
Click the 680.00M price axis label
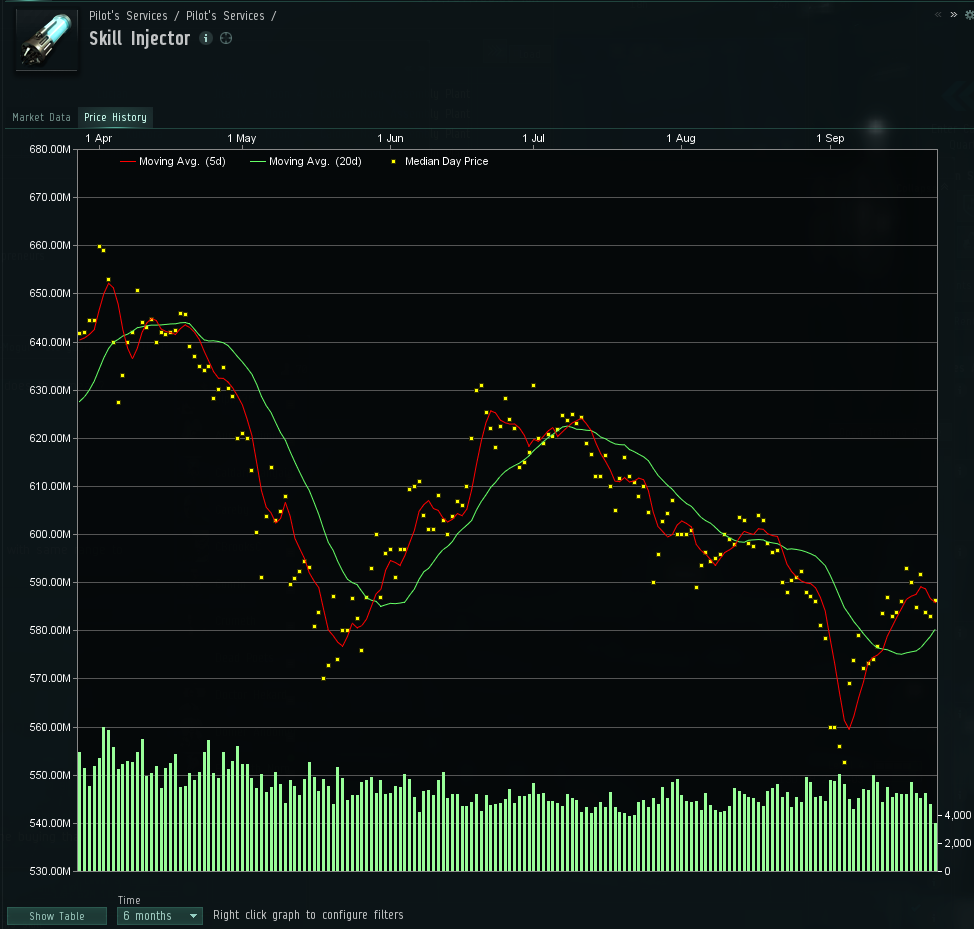[50, 150]
